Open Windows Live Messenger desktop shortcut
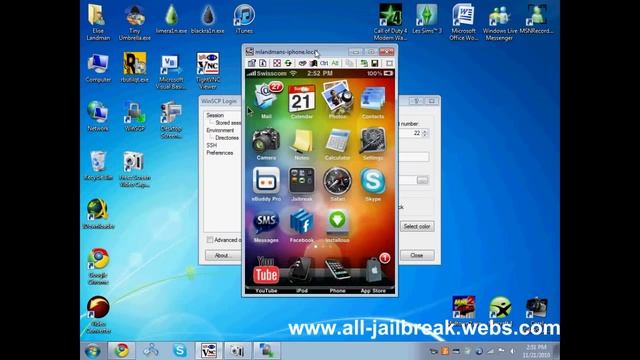The height and width of the screenshot is (360, 640). pyautogui.click(x=500, y=22)
